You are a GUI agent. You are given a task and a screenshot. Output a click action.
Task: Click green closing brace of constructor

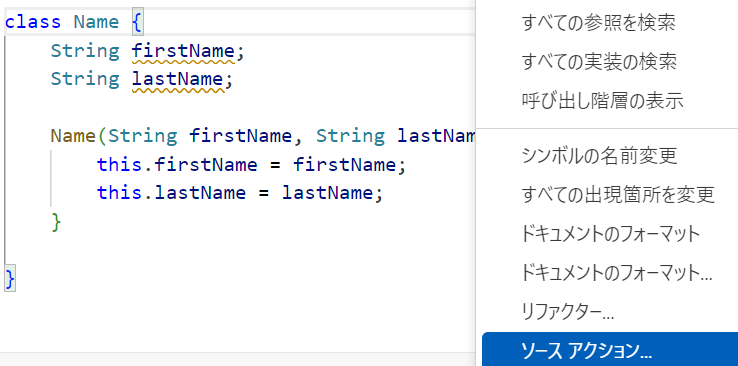pyautogui.click(x=56, y=222)
